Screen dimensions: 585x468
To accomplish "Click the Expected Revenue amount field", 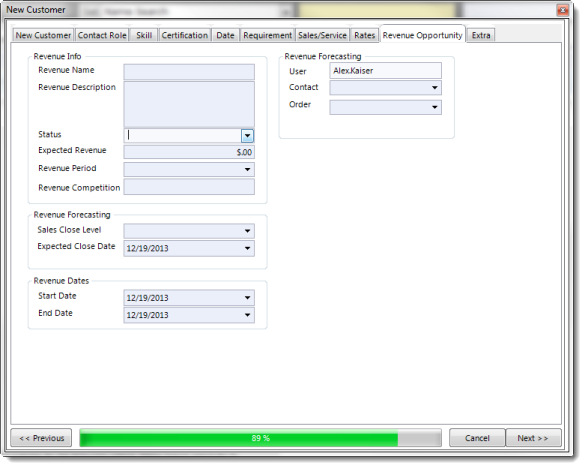I will [189, 152].
